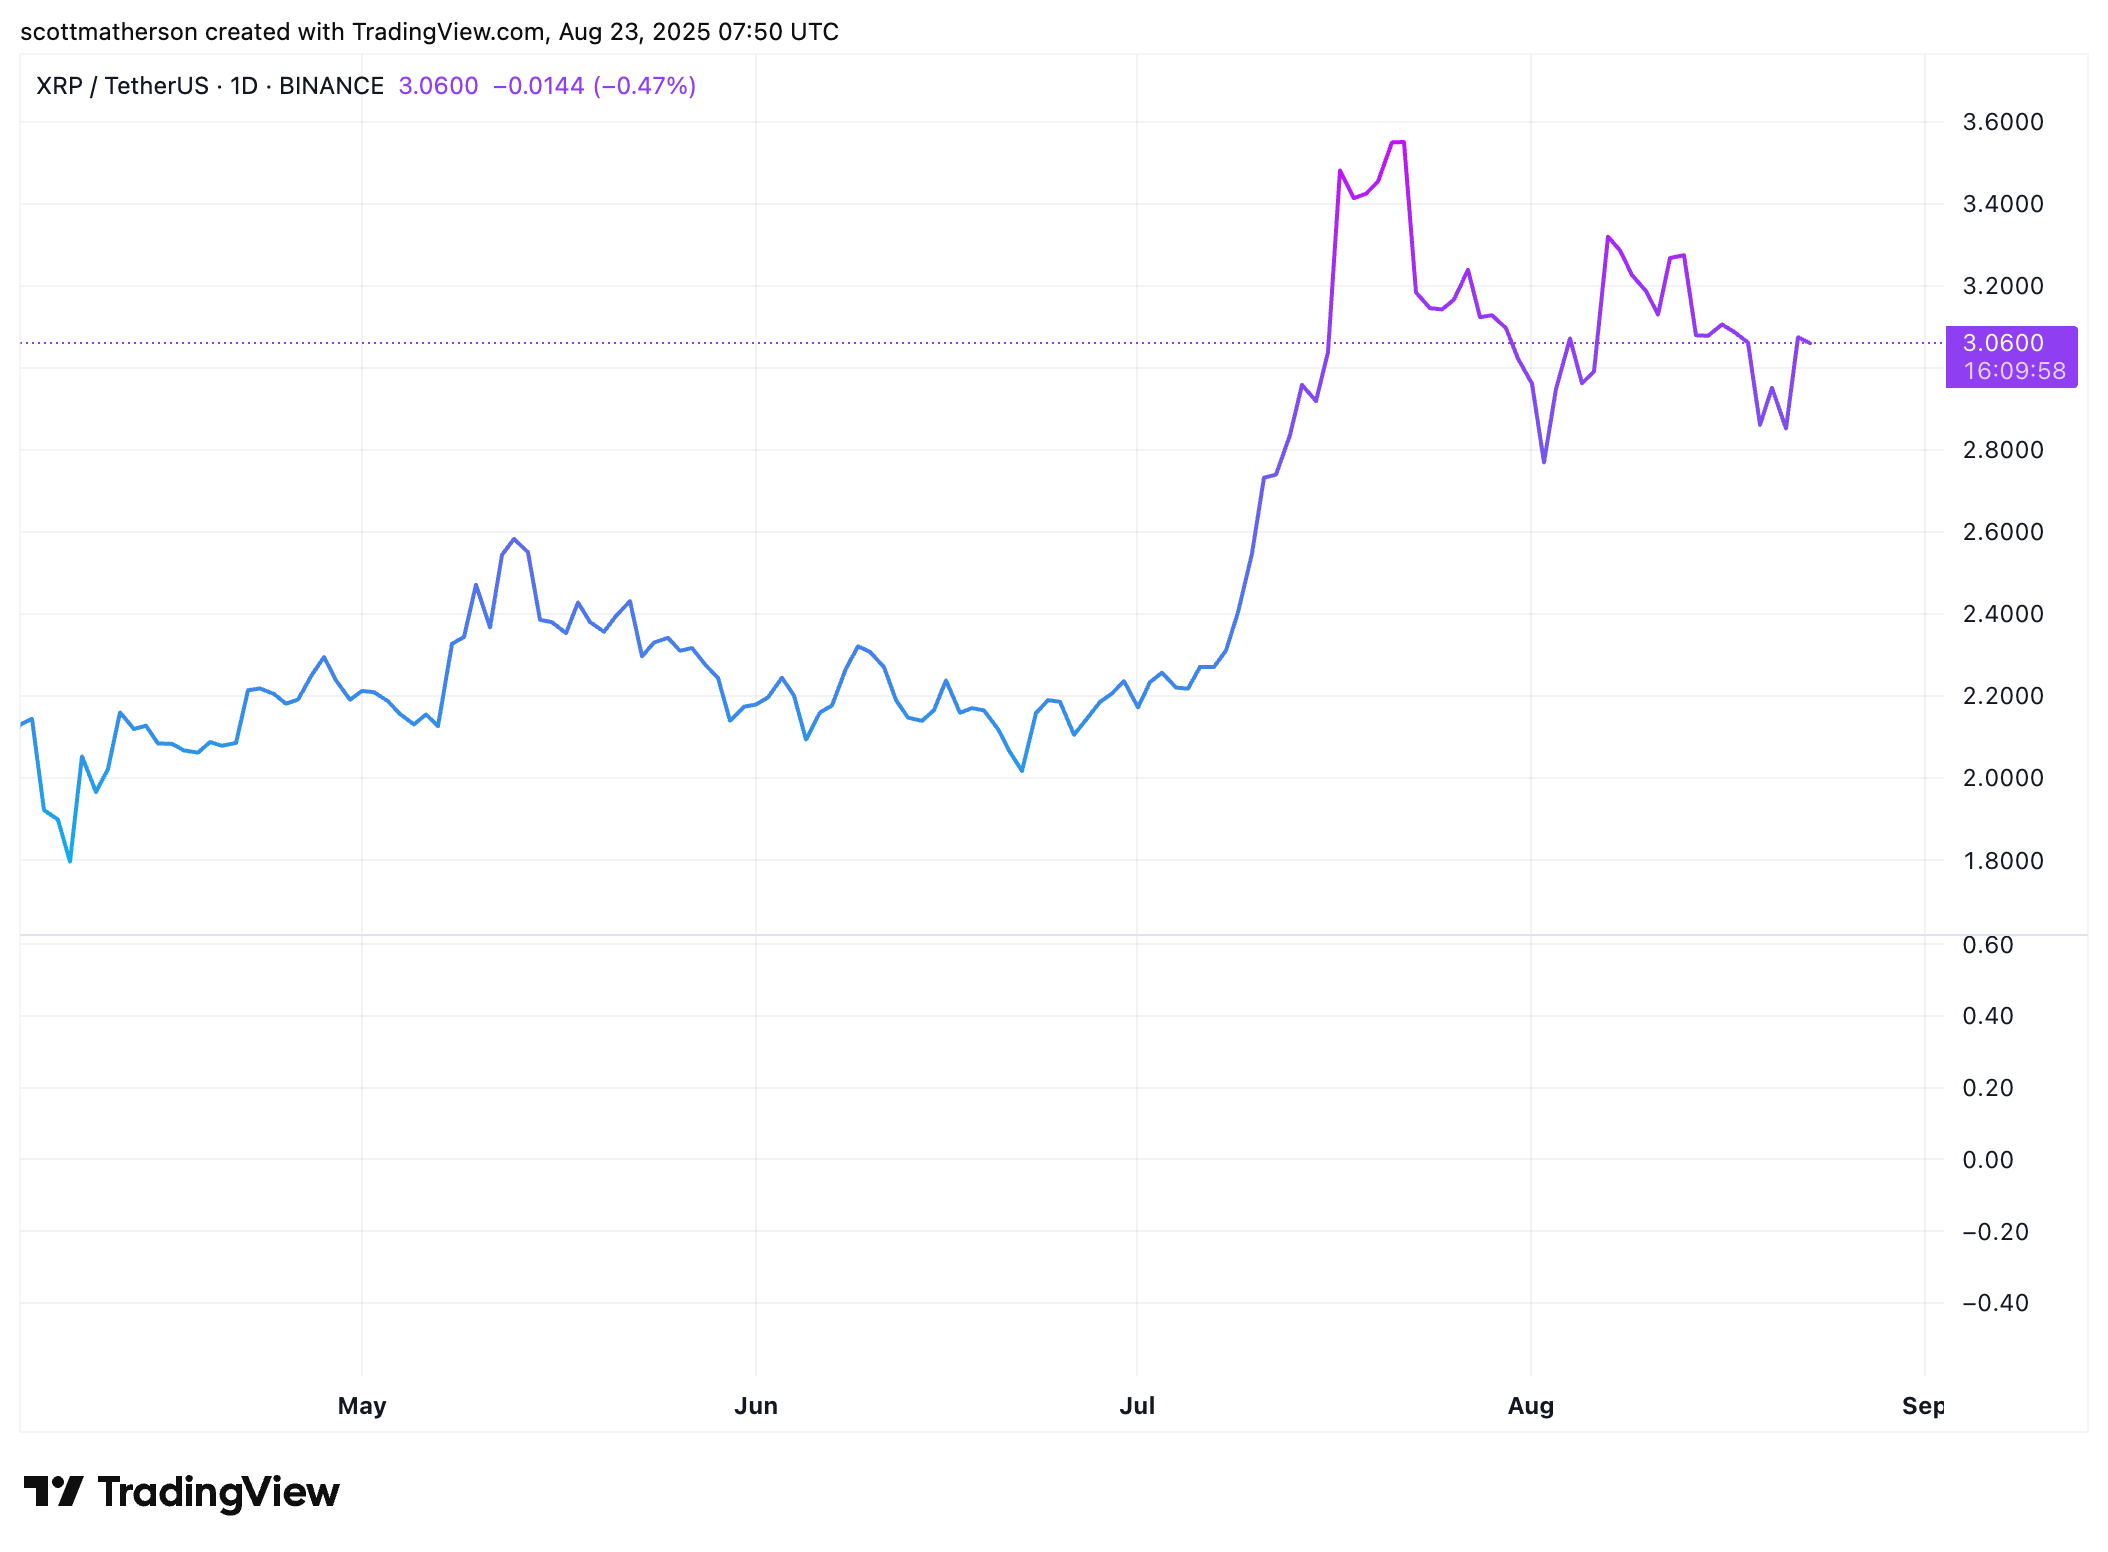Click the 1.8000 price scale value
The width and height of the screenshot is (2108, 1552).
coord(2006,861)
